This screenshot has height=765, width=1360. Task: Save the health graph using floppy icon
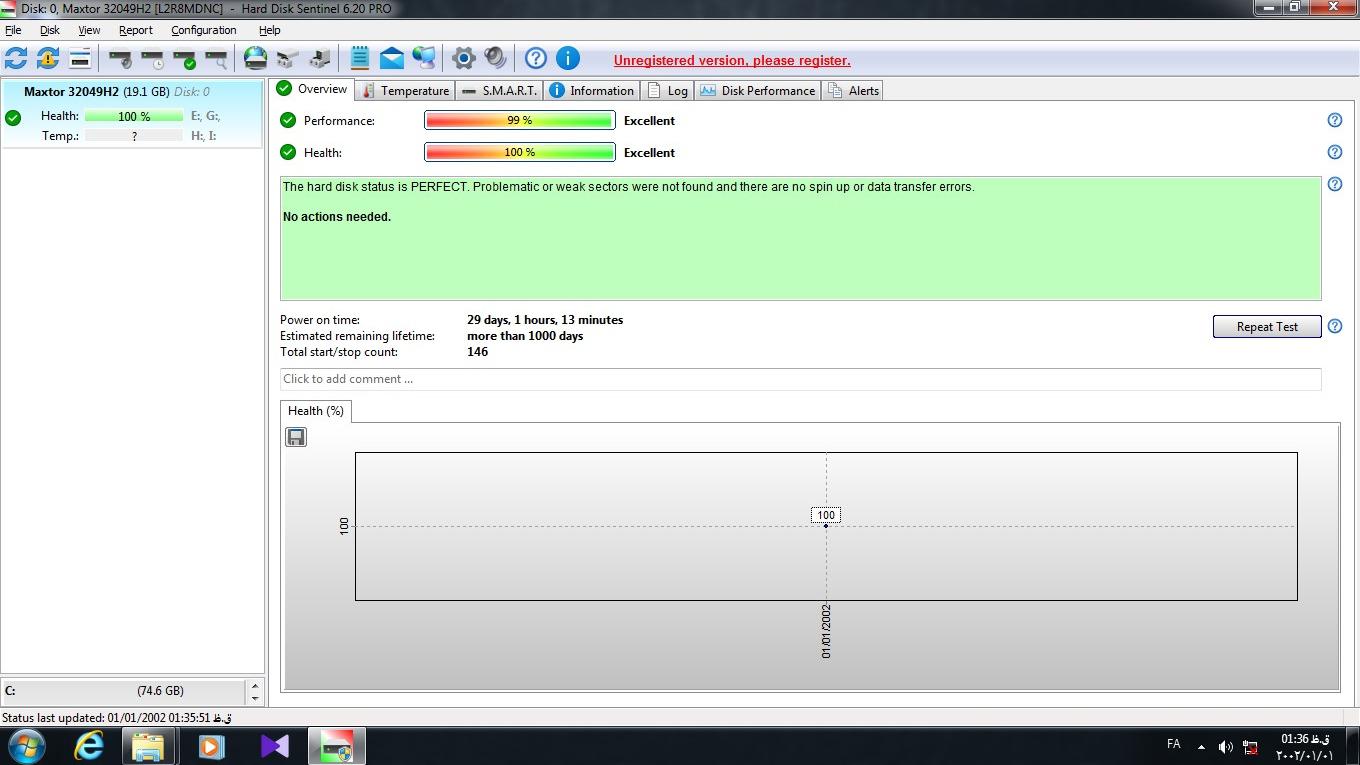point(296,437)
